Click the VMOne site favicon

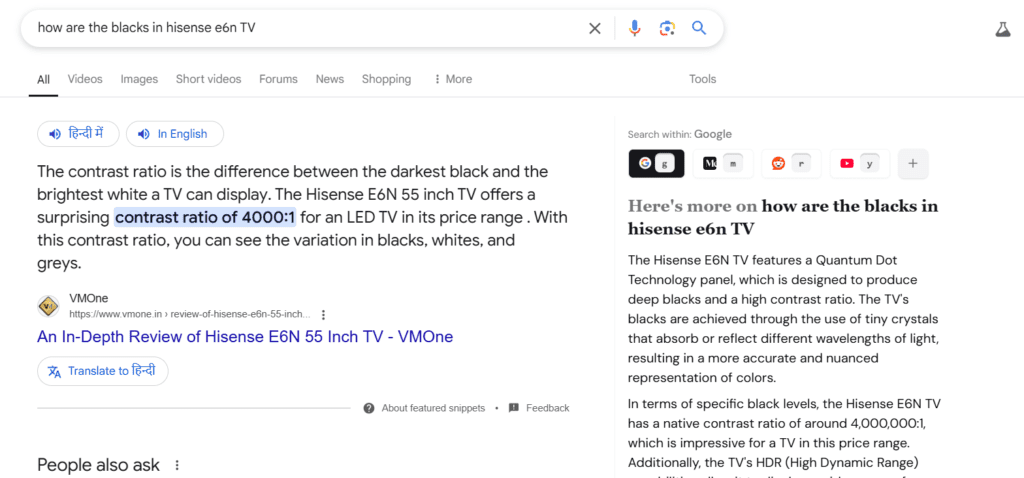[48, 306]
